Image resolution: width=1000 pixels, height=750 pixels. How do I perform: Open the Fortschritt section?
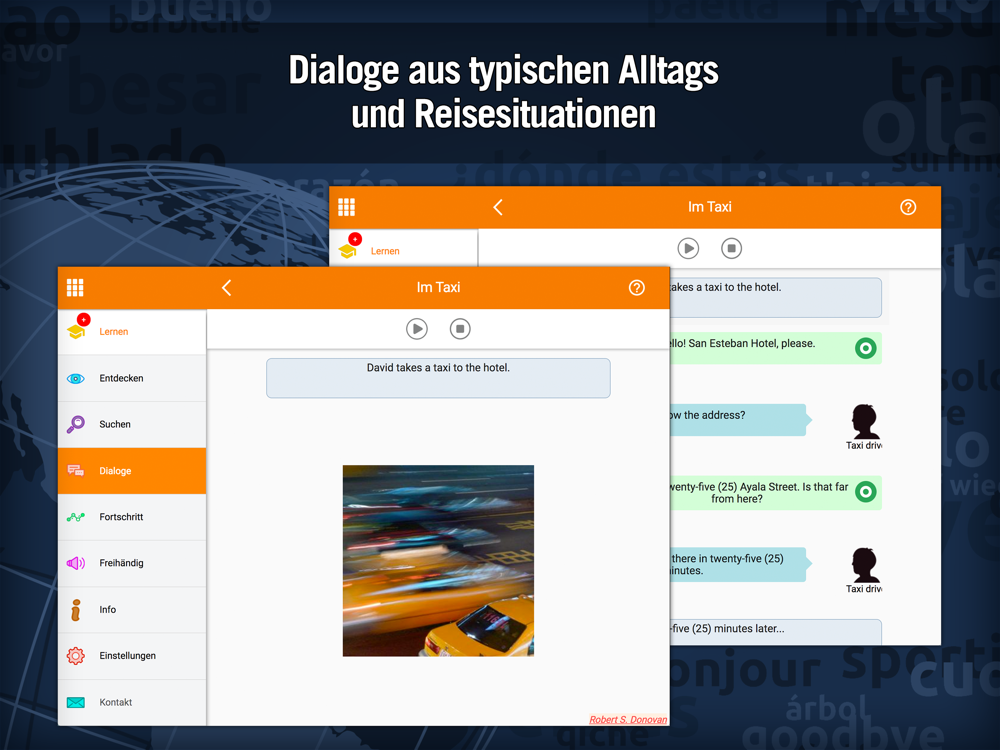click(x=132, y=517)
